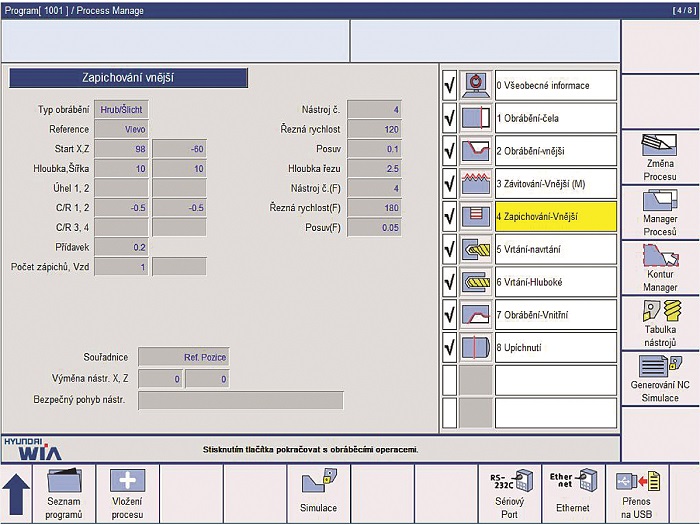The image size is (700, 525).
Task: Click Vložení procesu plus button
Action: tap(127, 494)
